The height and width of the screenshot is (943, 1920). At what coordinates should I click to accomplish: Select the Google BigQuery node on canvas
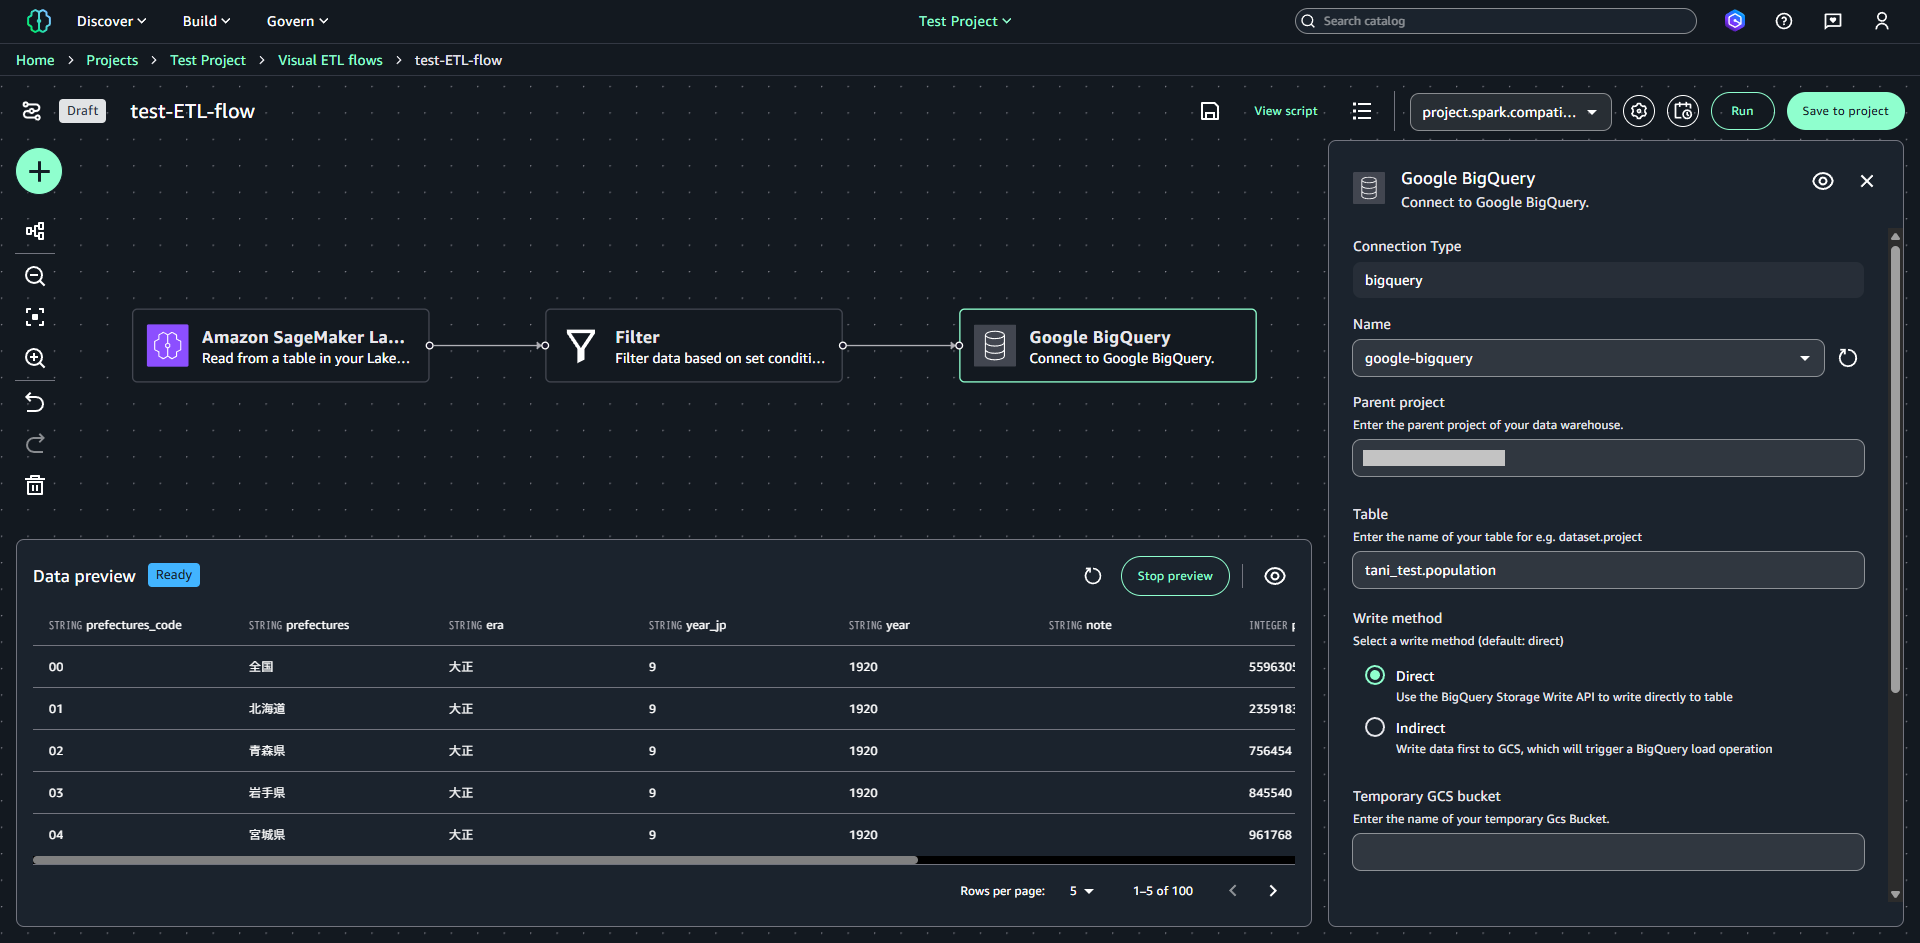pos(1108,346)
